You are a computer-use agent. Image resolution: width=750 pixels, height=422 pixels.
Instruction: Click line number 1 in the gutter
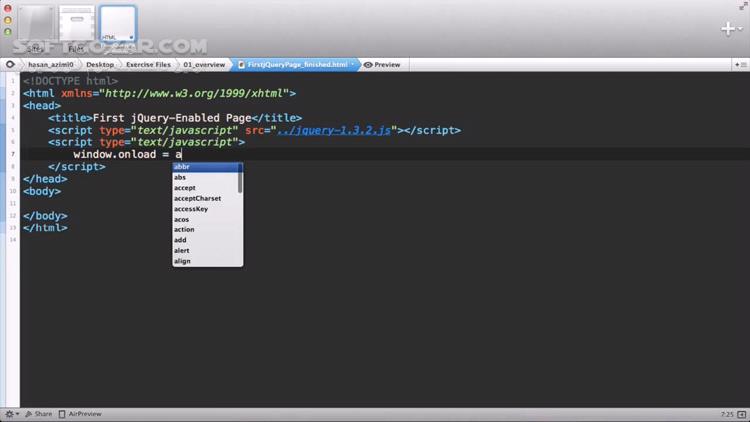click(13, 81)
